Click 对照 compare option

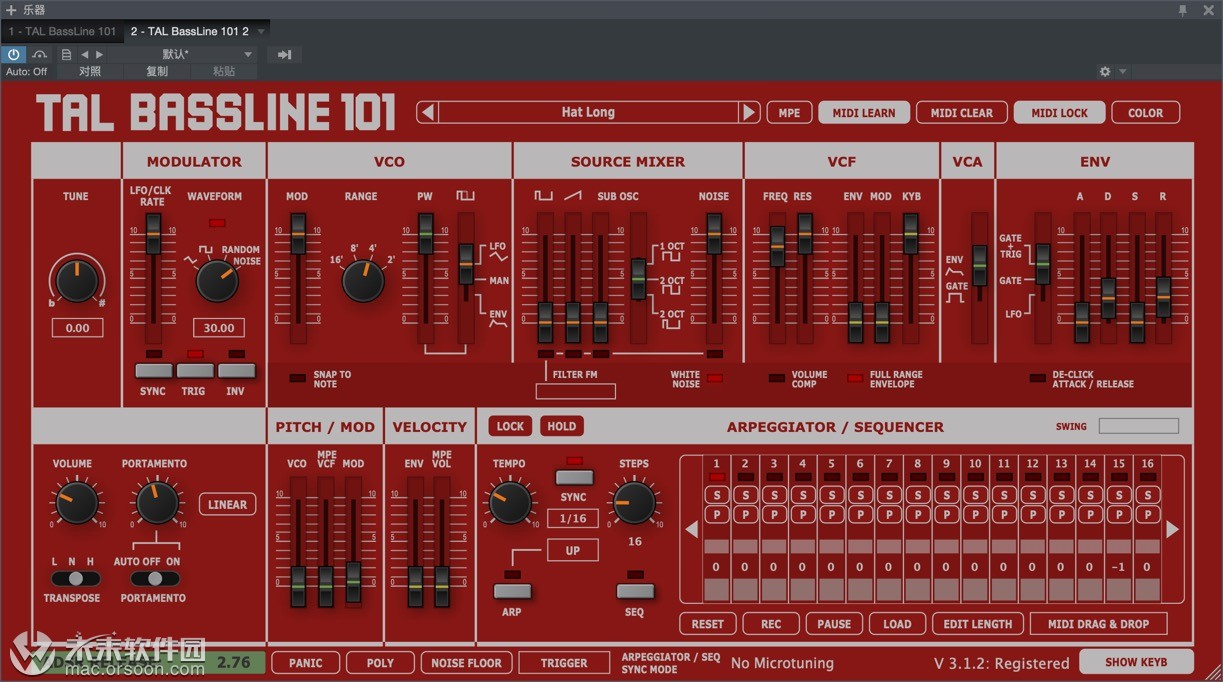[90, 71]
